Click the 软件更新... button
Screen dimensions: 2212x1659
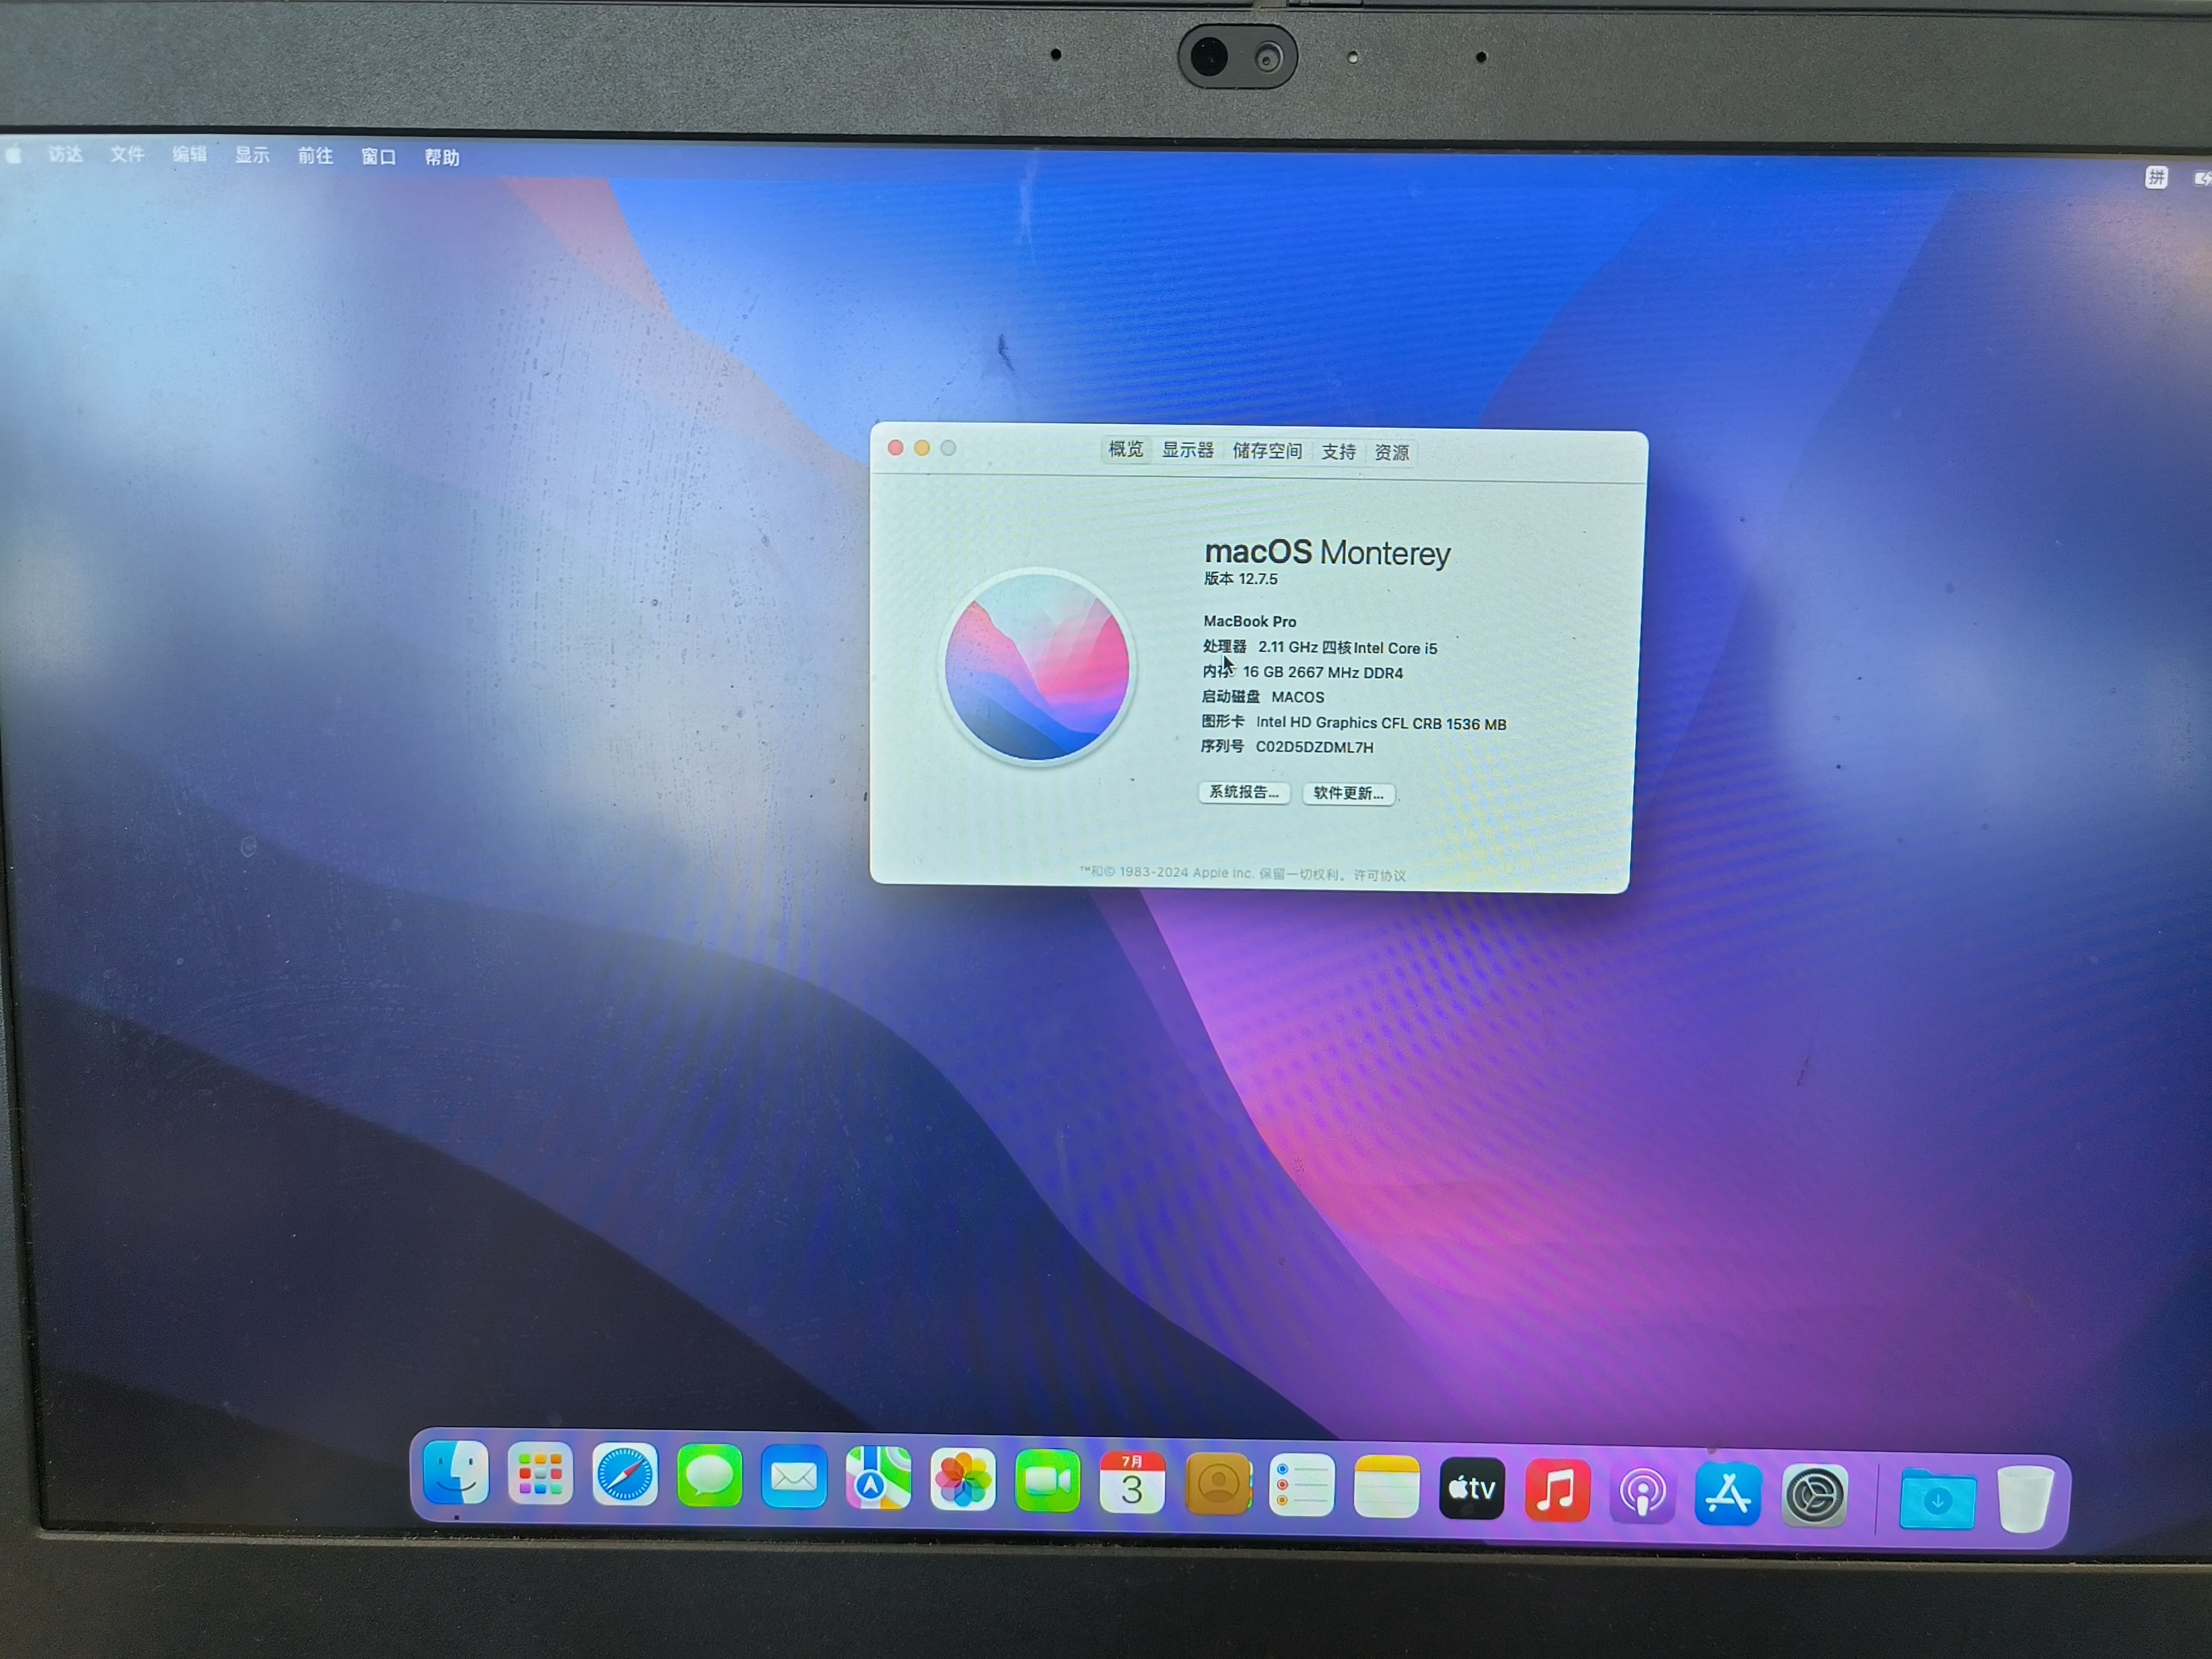[1348, 793]
